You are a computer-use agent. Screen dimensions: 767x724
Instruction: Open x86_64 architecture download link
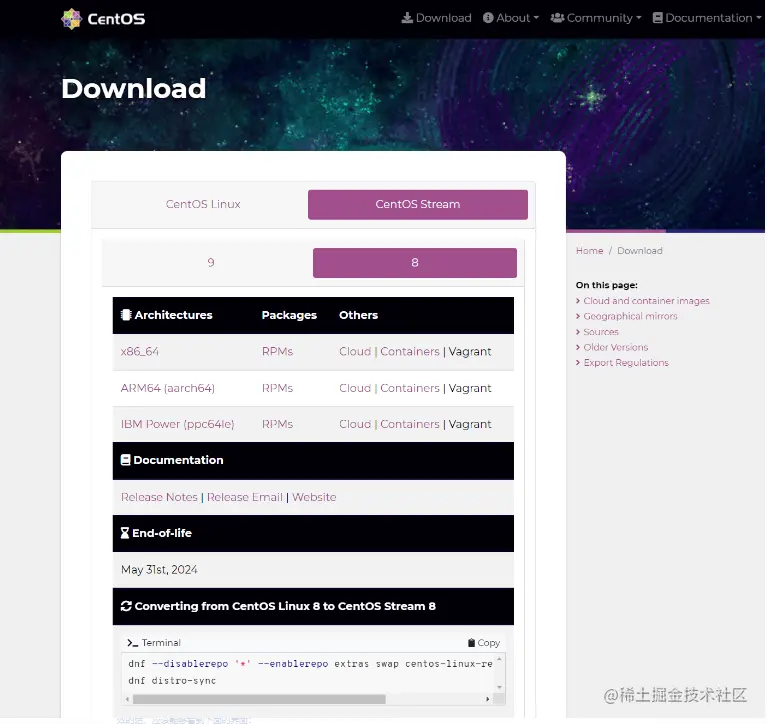pyautogui.click(x=139, y=352)
